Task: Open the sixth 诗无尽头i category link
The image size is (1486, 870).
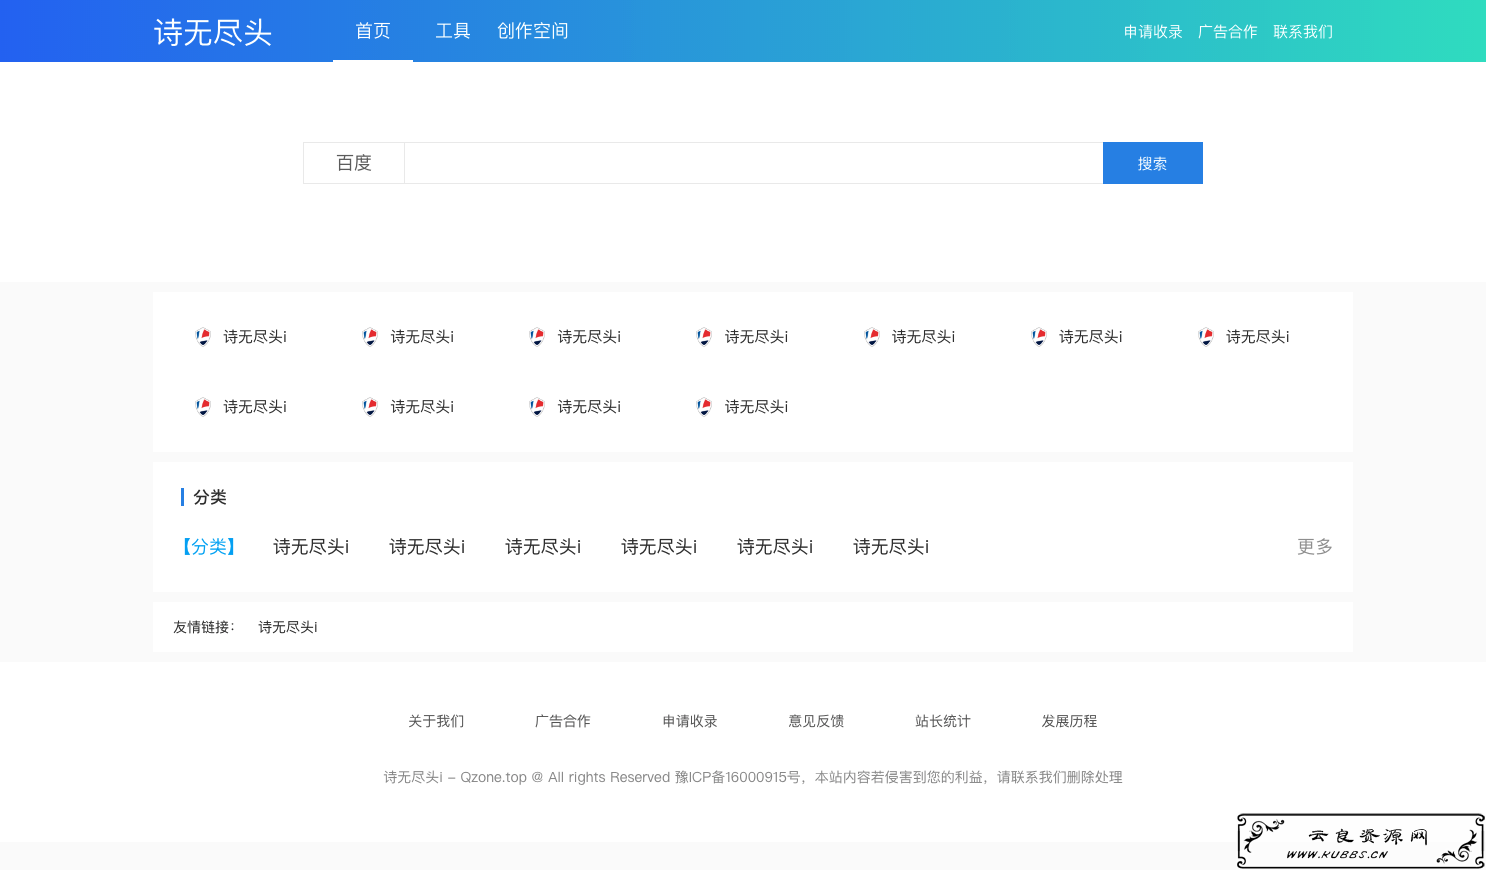Action: [x=891, y=547]
